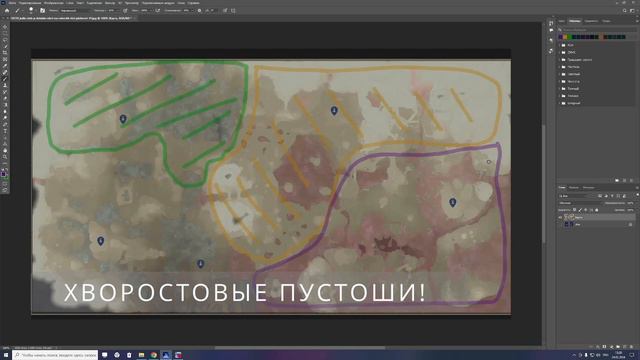Toggle pressure for opacity button
The image size is (640, 360).
click(125, 11)
